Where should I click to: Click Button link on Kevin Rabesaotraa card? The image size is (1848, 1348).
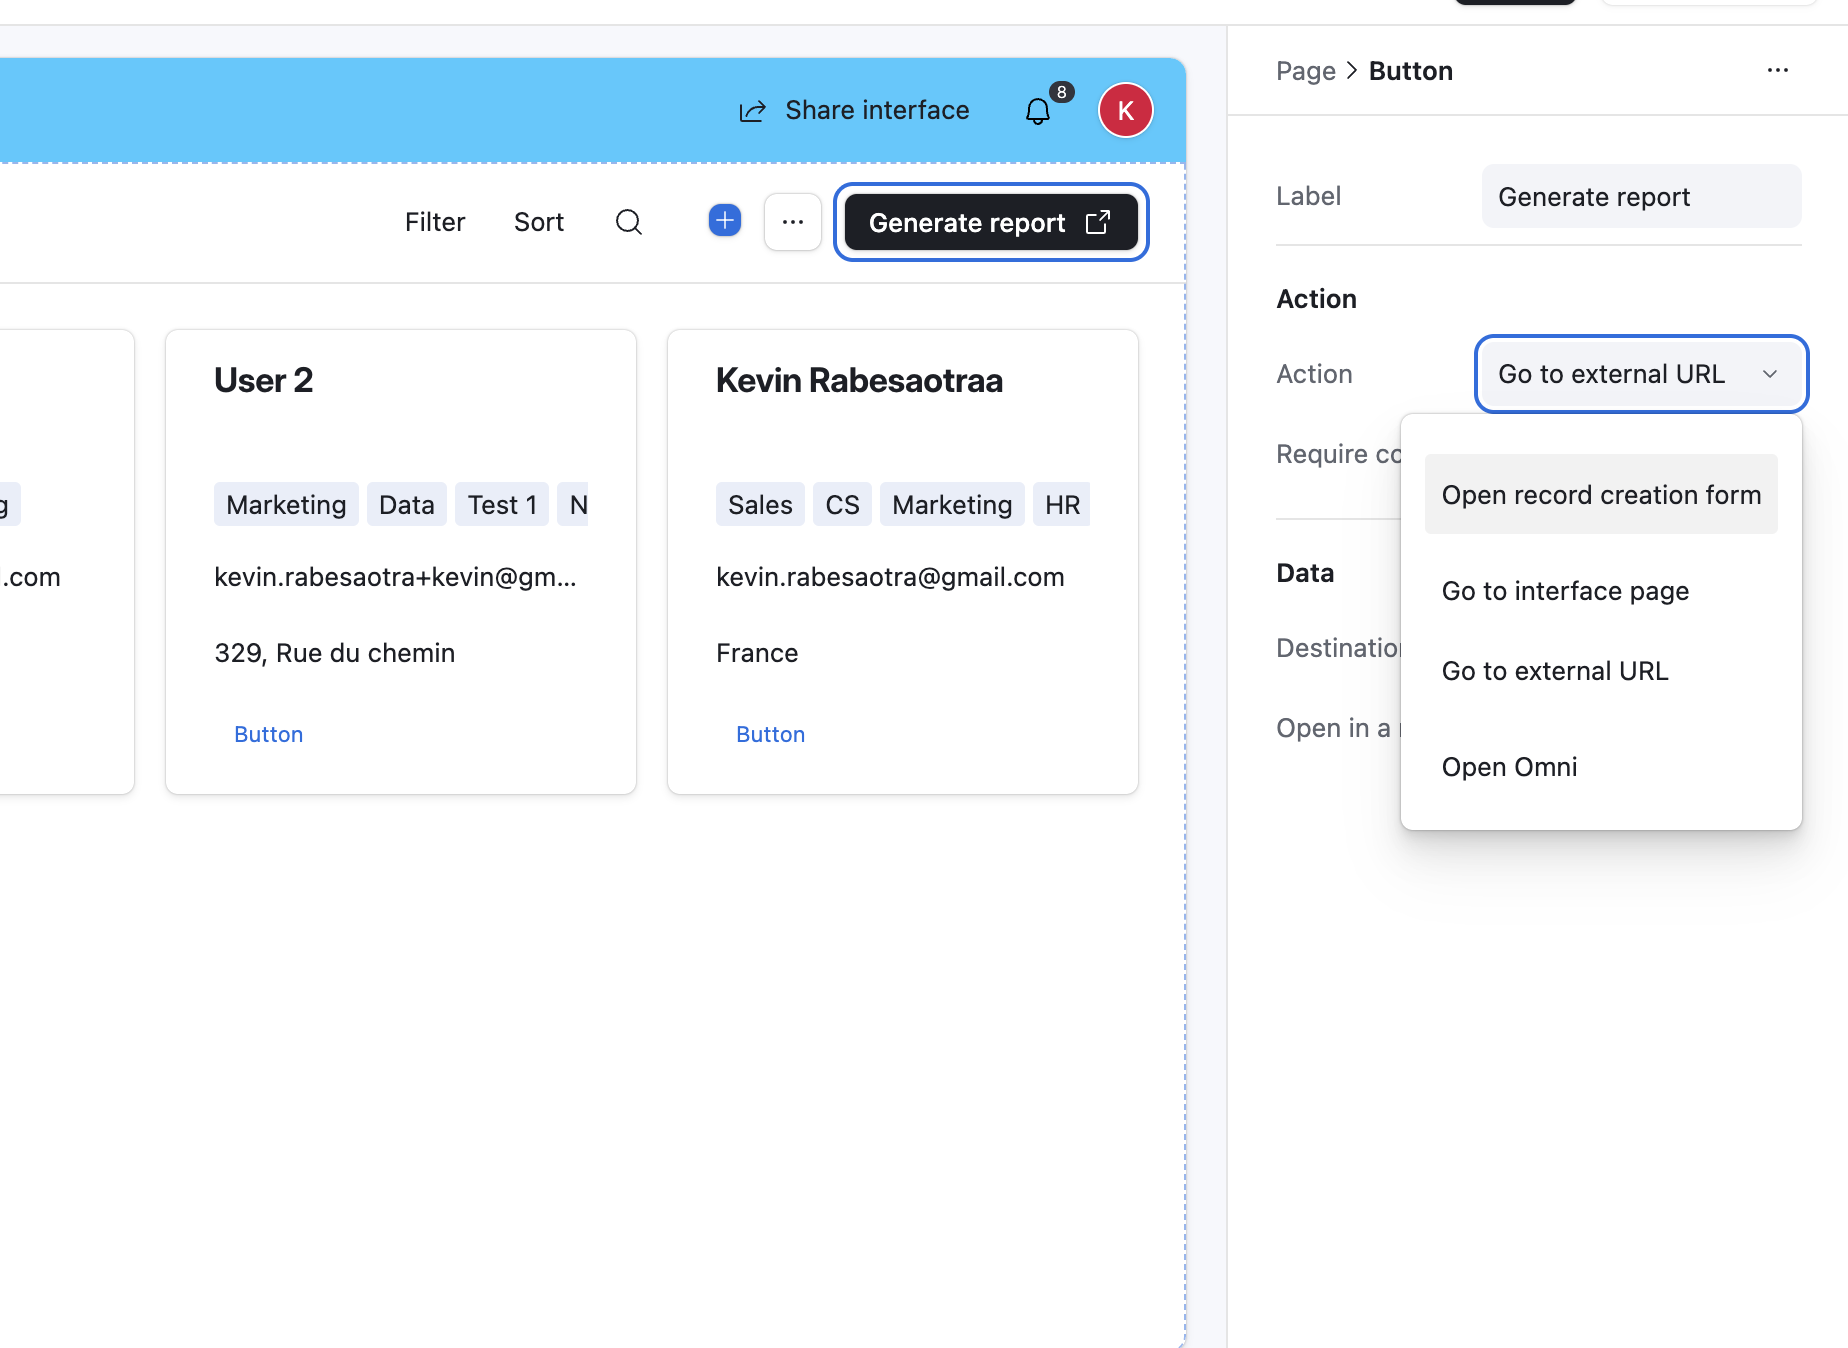point(770,734)
